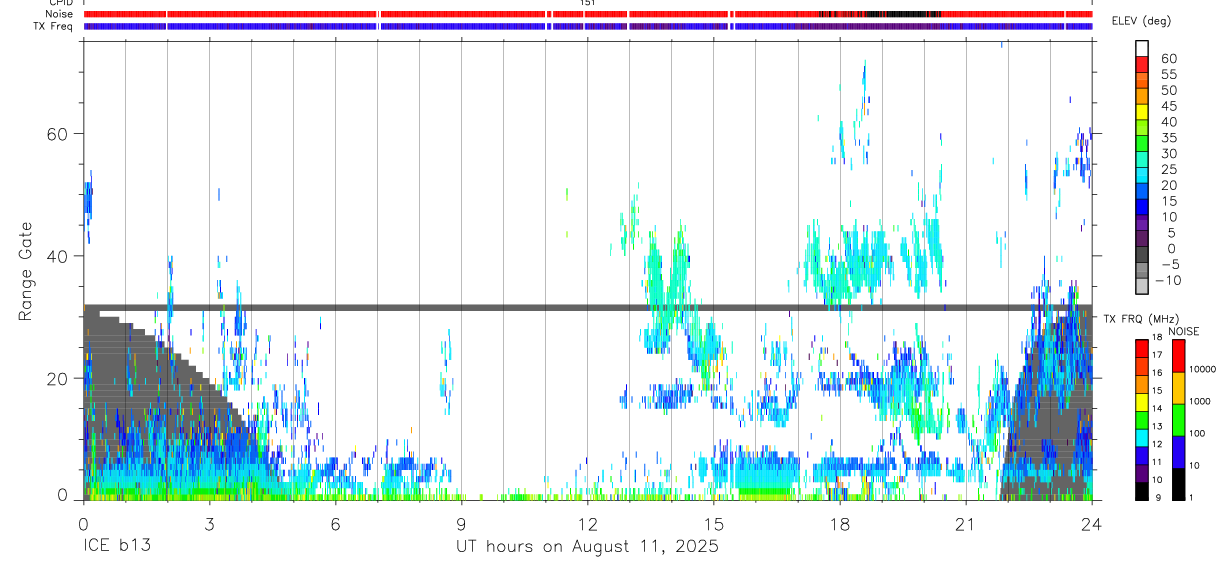1228x567 pixels.
Task: Click x-axis hour label 3
Action: [209, 524]
